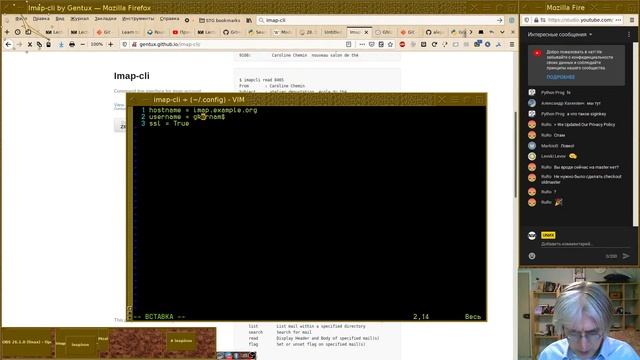This screenshot has height=360, width=640.
Task: Click the new tab plus icon
Action: (x=7, y=32)
